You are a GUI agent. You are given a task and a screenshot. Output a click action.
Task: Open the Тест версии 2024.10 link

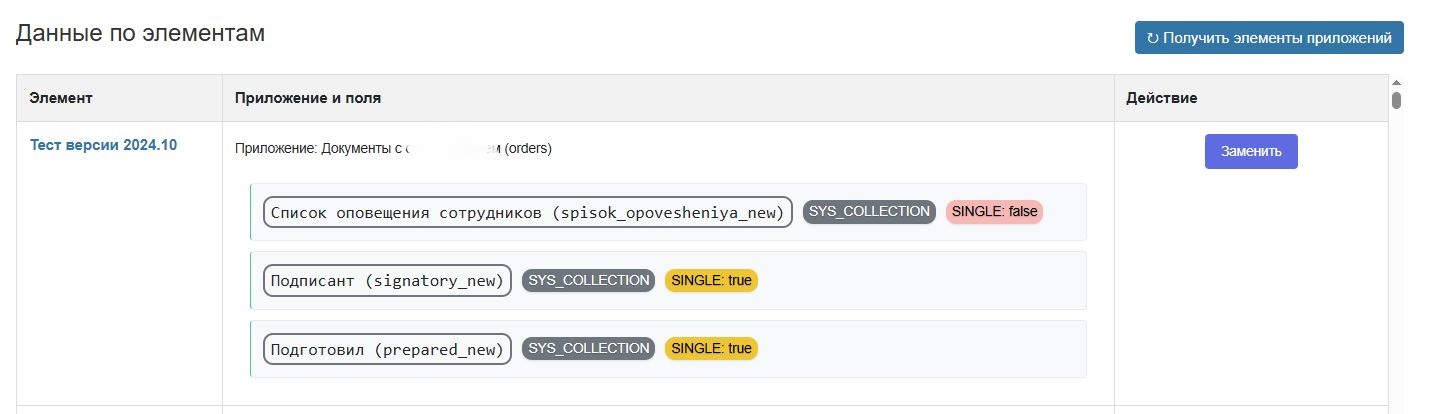point(103,145)
